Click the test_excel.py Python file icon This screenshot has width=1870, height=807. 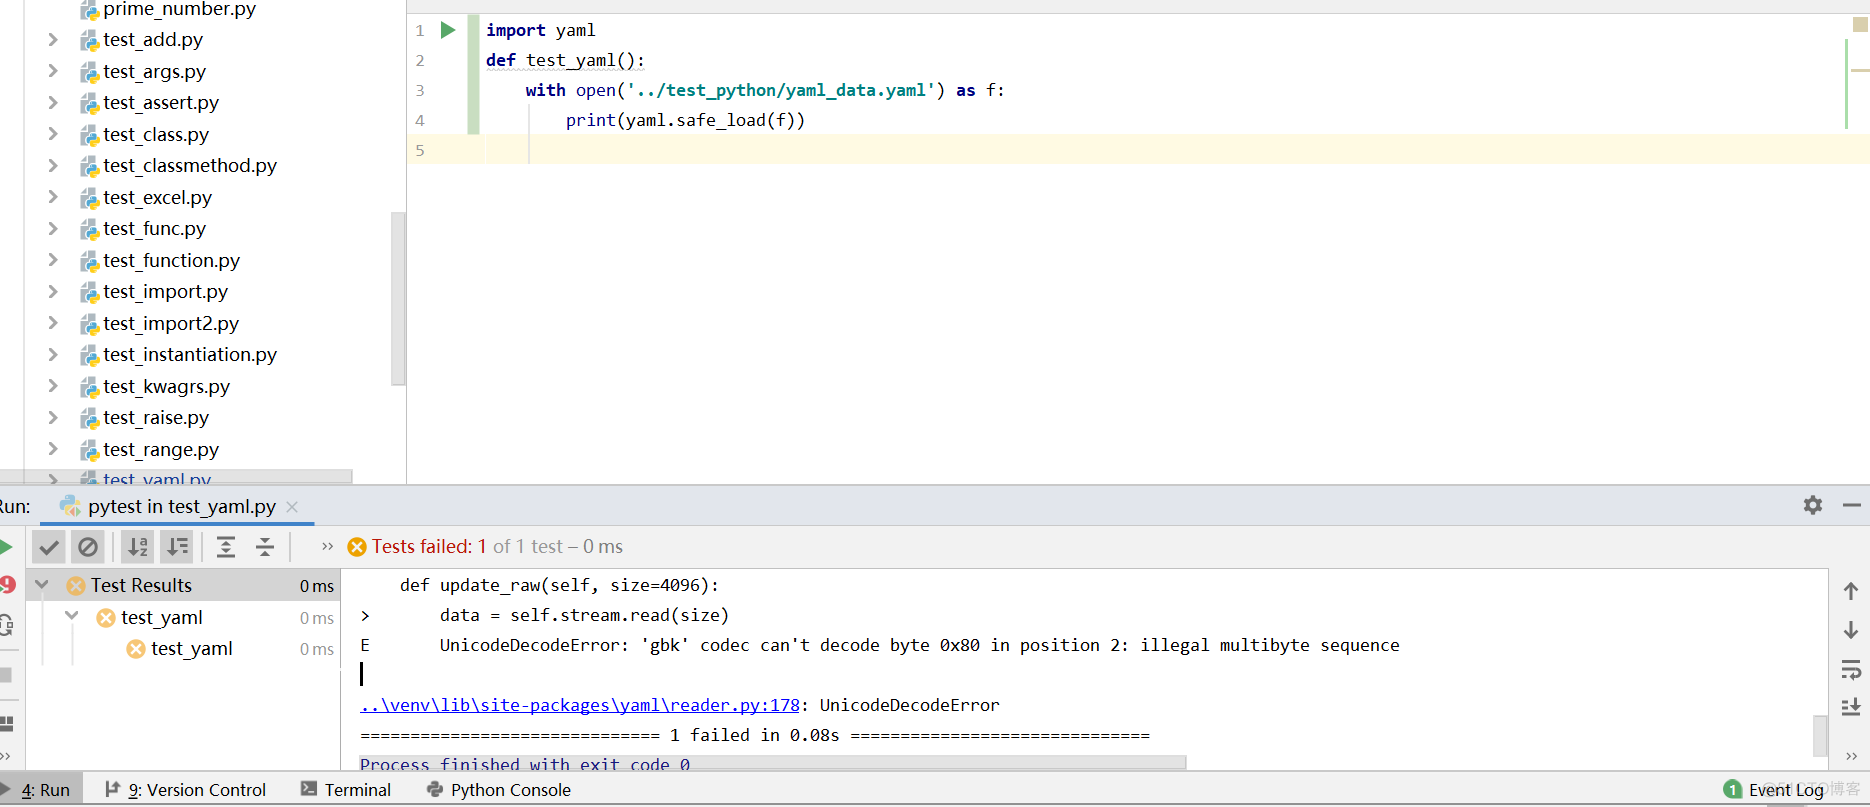pos(90,198)
